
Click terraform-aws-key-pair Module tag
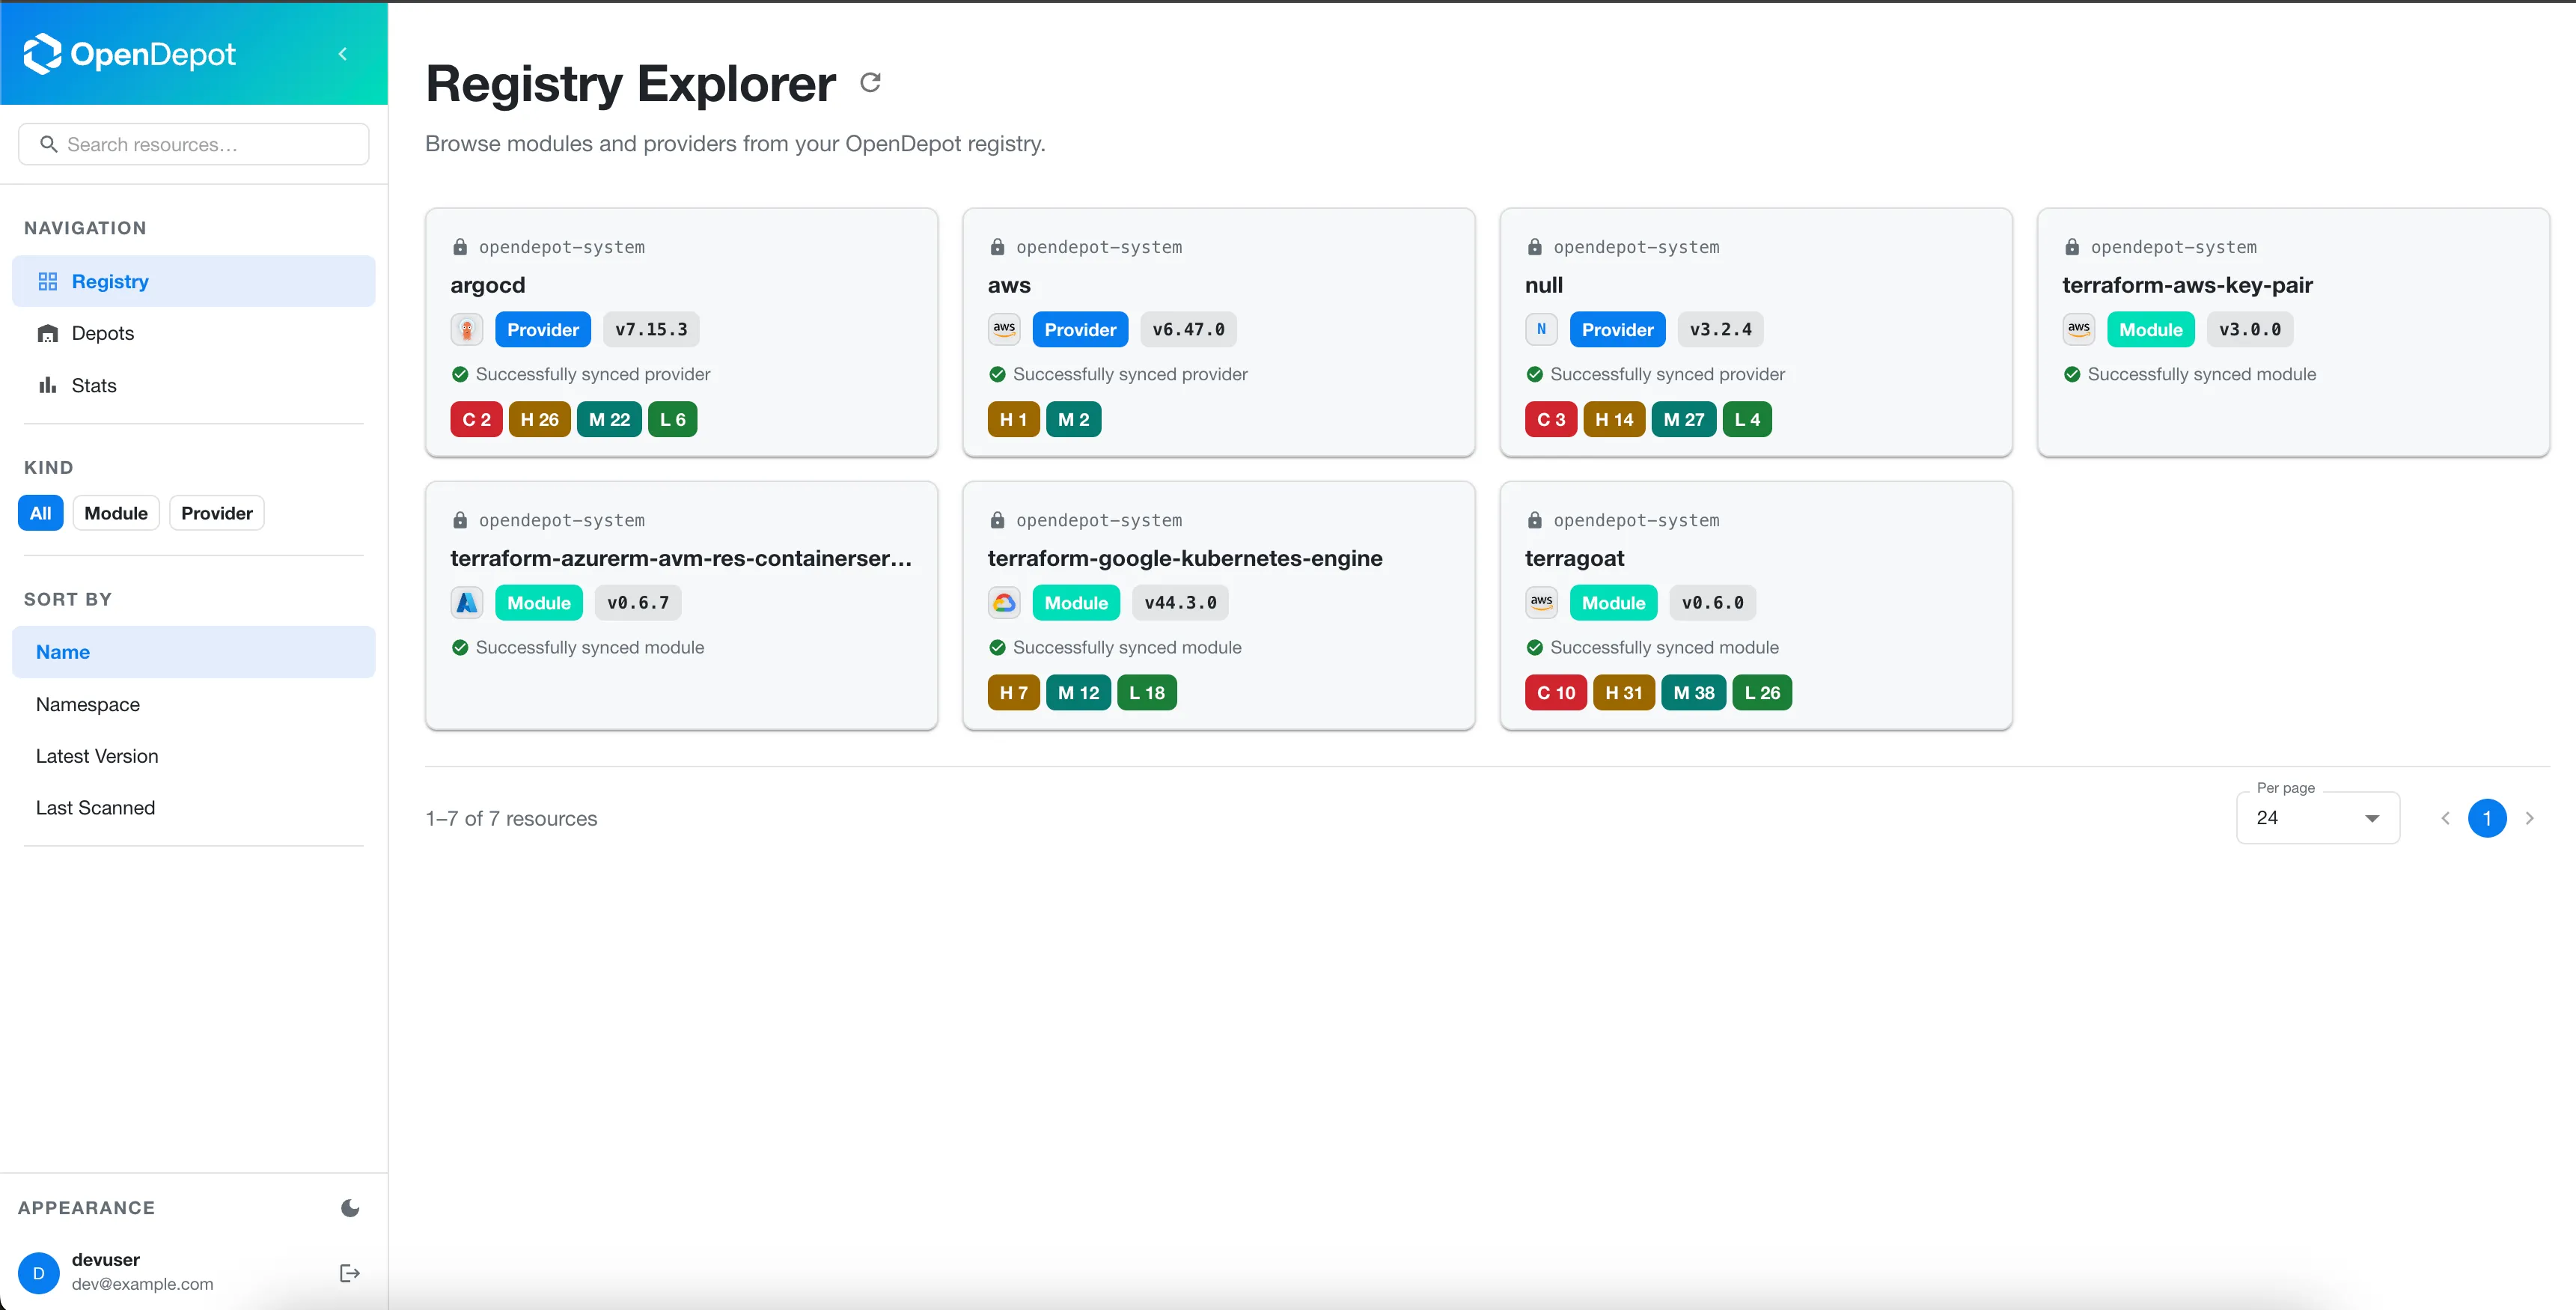pos(2151,330)
